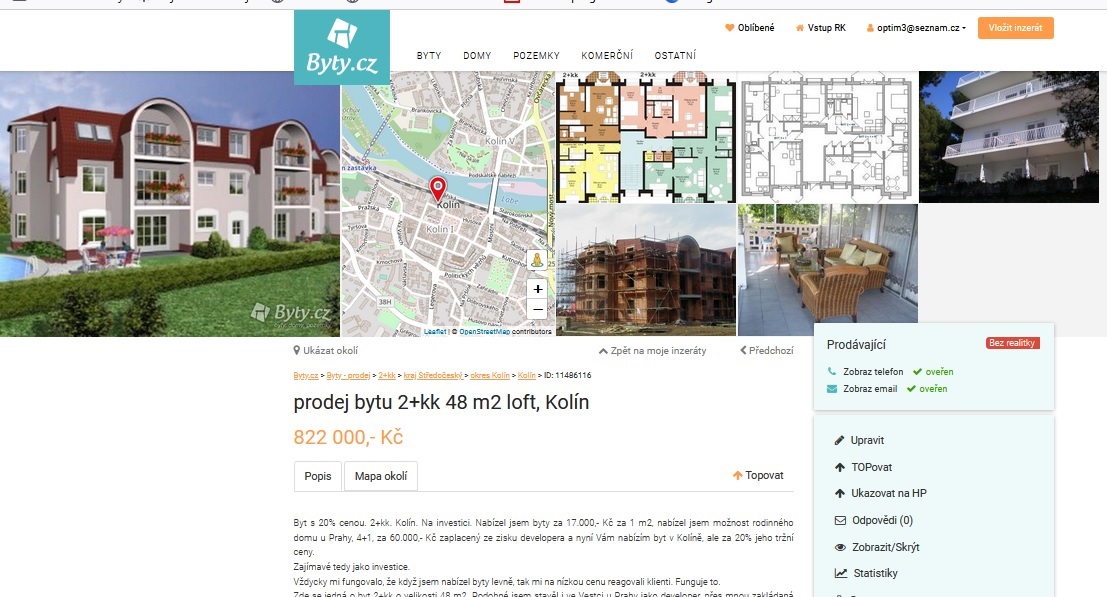1107x597 pixels.
Task: Zoom in the map with plus button
Action: pyautogui.click(x=537, y=289)
